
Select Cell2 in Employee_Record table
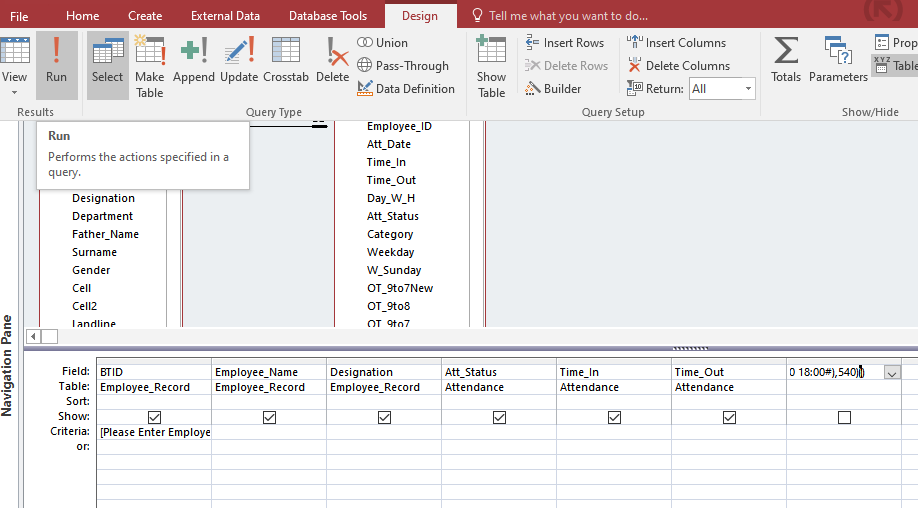click(x=84, y=306)
